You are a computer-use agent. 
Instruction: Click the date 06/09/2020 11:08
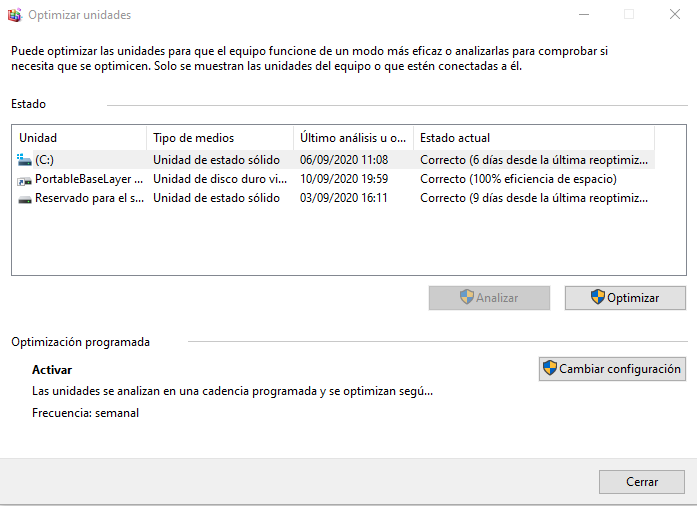[x=344, y=160]
